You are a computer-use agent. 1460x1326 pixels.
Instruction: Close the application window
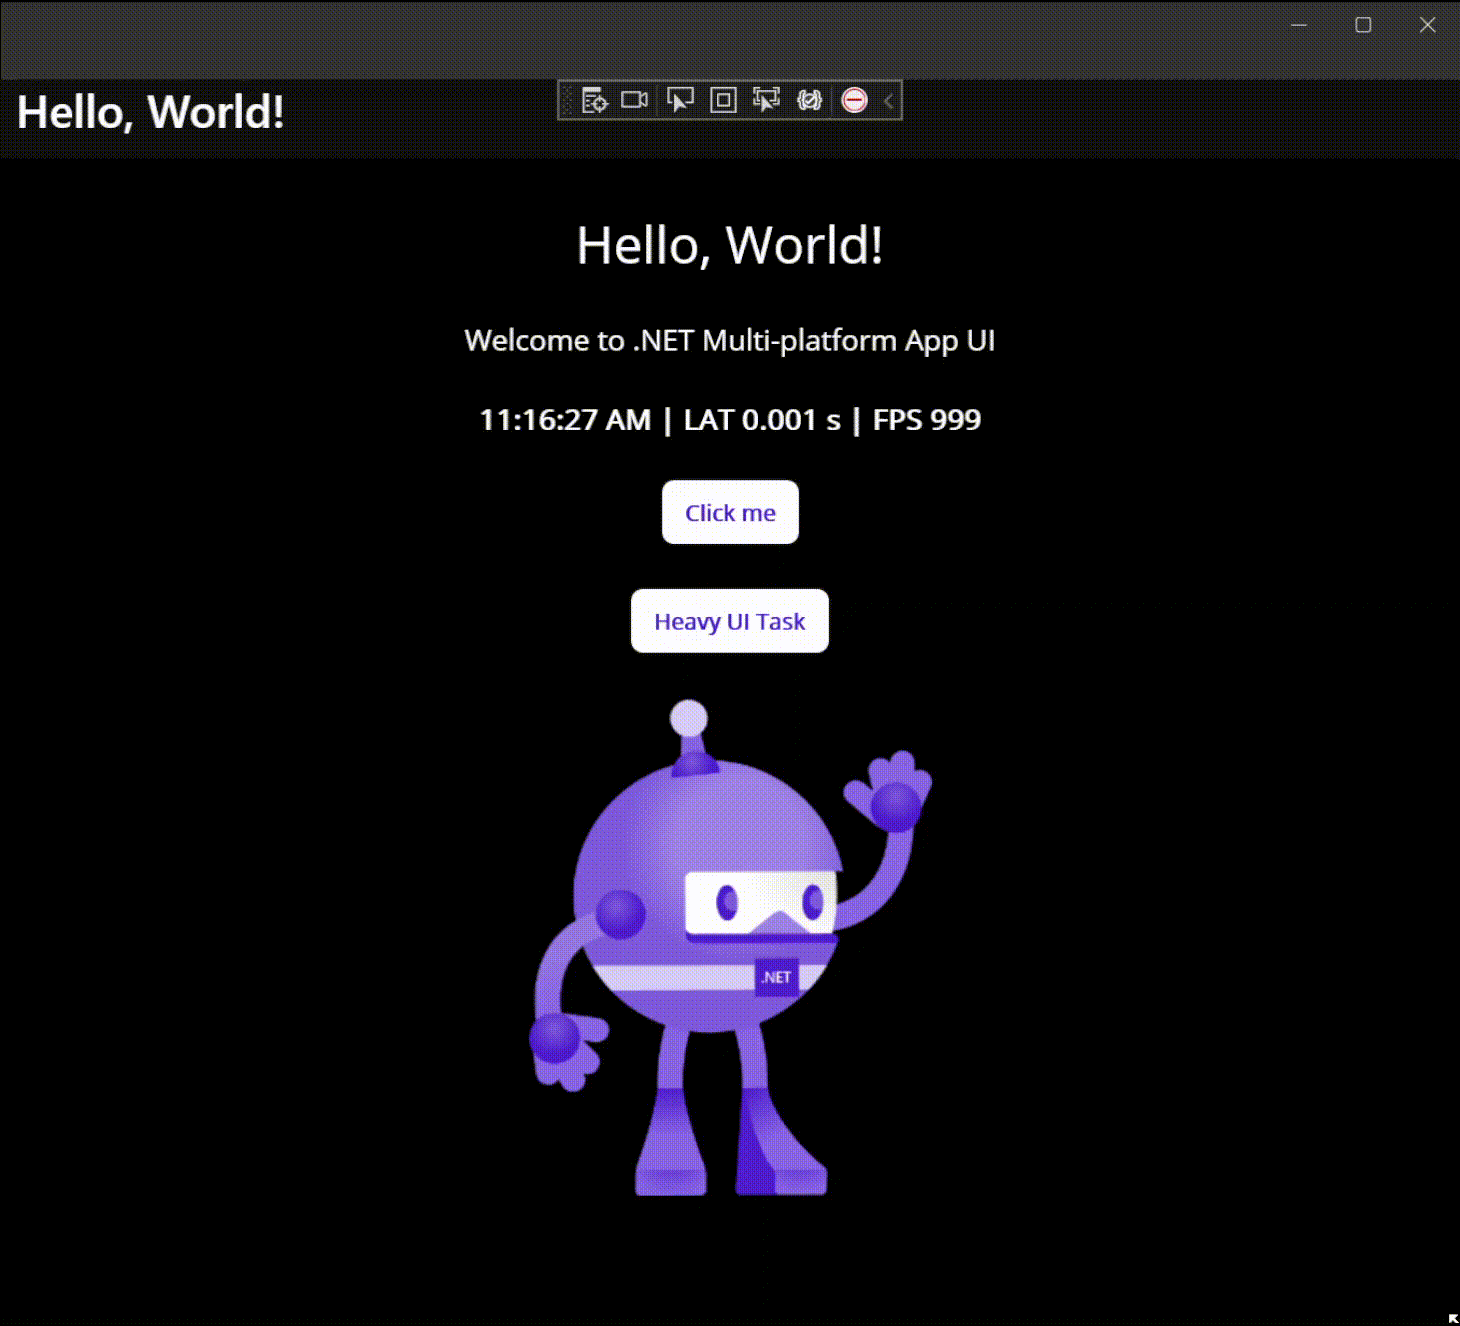pos(1427,25)
